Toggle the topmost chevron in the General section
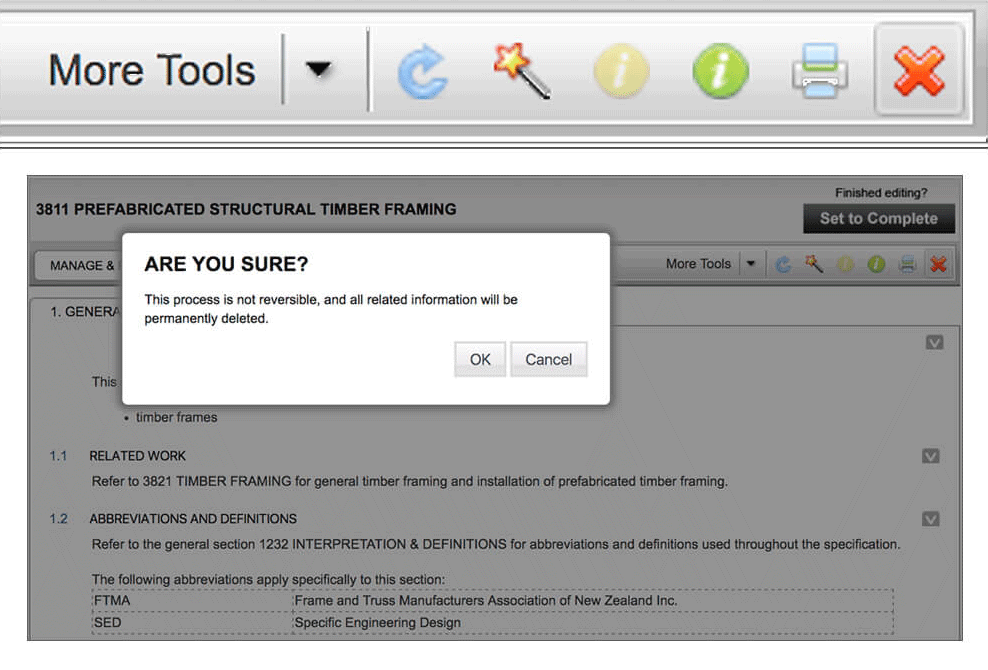 pos(934,342)
